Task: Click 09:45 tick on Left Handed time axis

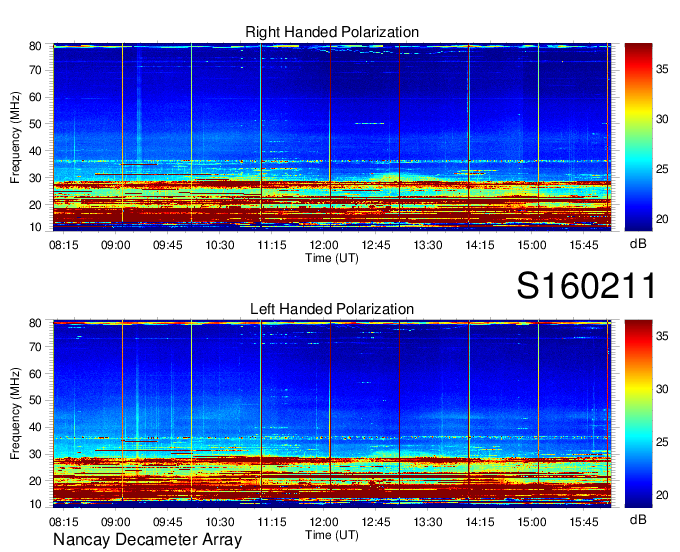Action: [x=168, y=522]
